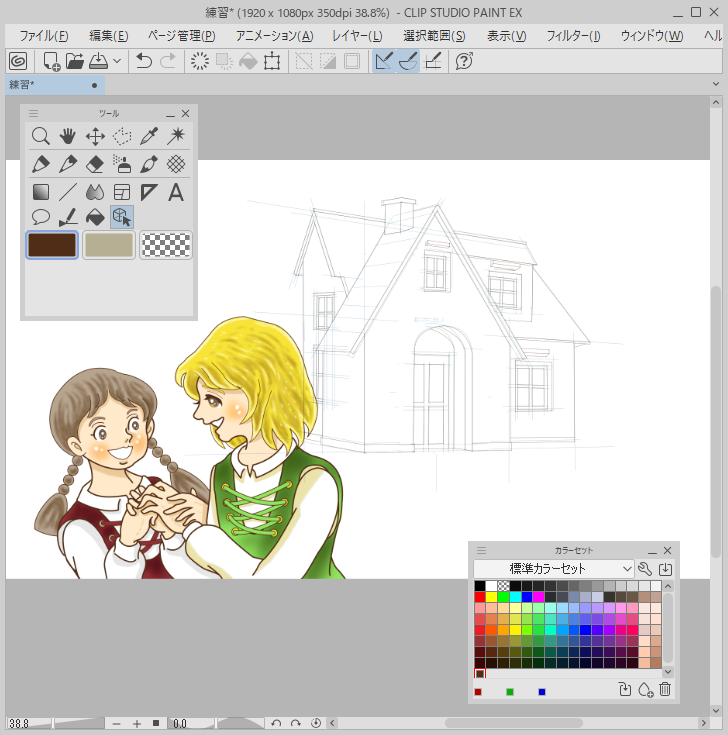Select the Gradient tool

tap(41, 192)
